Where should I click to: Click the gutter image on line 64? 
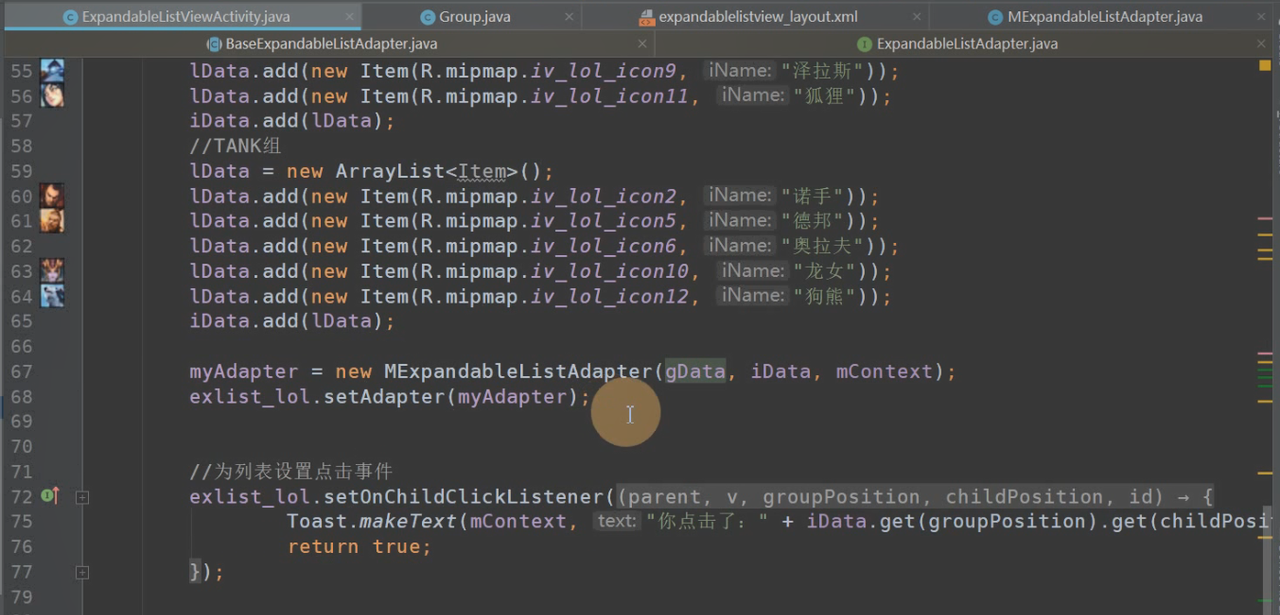51,296
